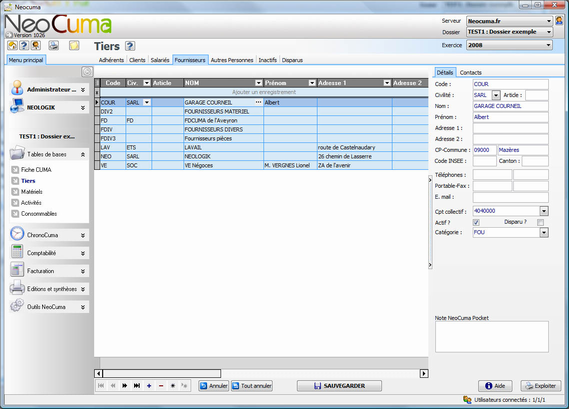Expand the Catégorie FOU dropdown
The image size is (569, 409).
pos(544,232)
